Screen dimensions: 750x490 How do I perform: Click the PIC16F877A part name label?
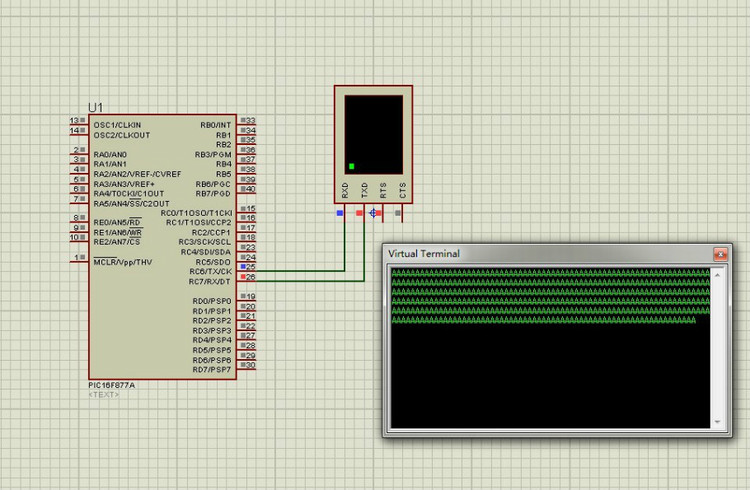112,385
